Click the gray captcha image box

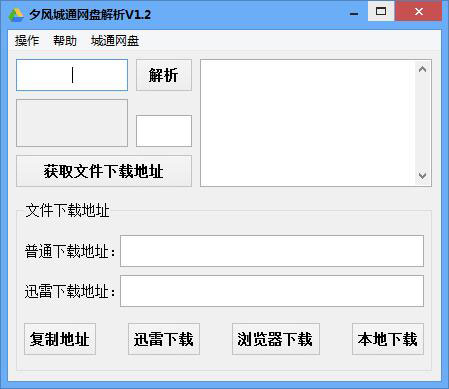[x=72, y=123]
